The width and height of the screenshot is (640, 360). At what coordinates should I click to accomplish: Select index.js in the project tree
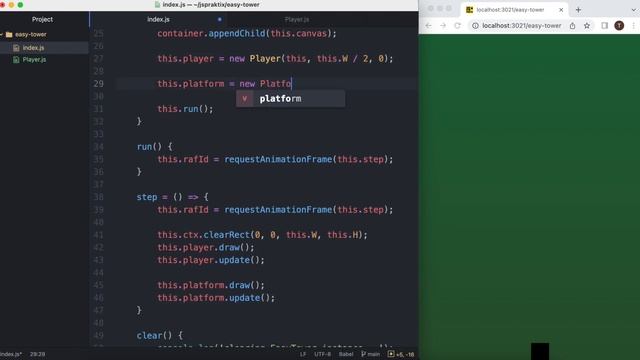tap(33, 48)
